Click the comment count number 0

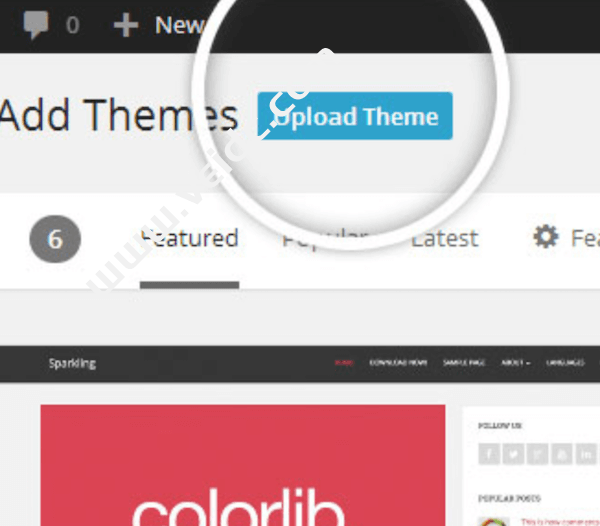pos(72,25)
